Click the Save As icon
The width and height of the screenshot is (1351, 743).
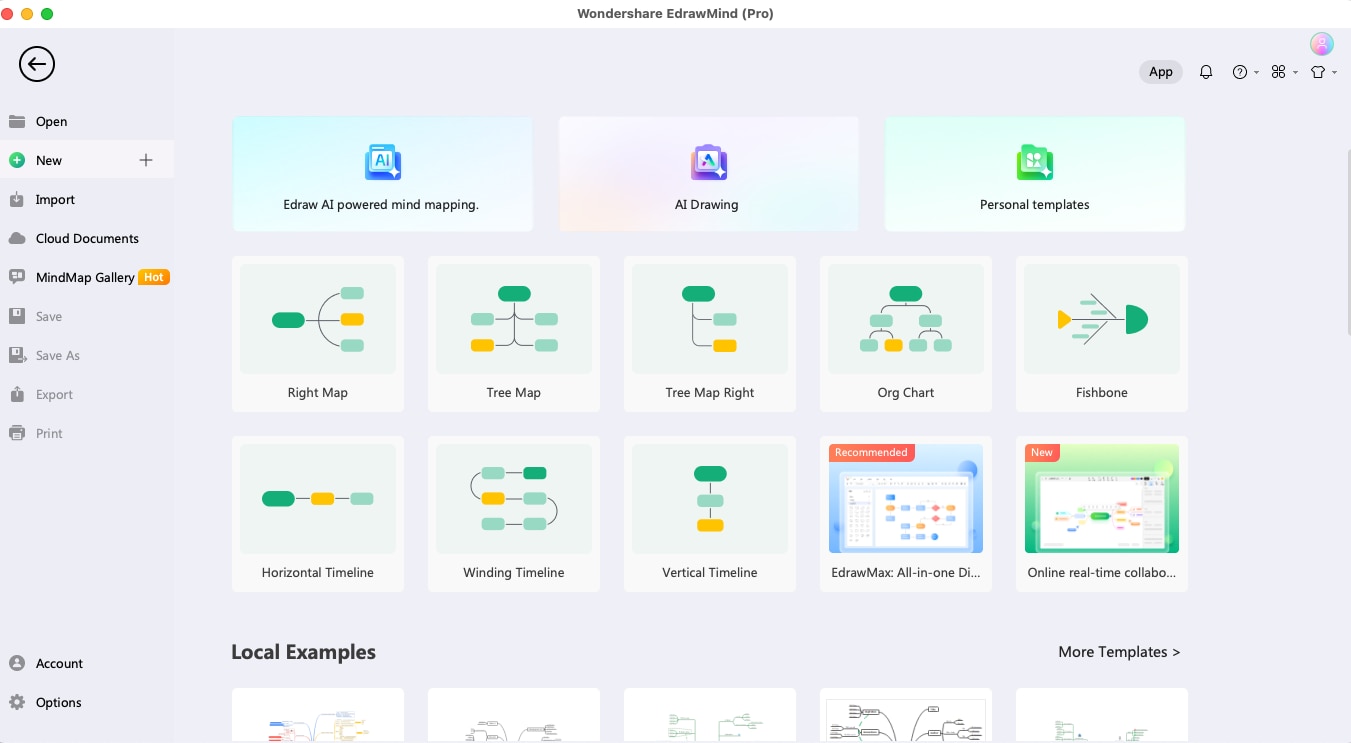click(17, 356)
